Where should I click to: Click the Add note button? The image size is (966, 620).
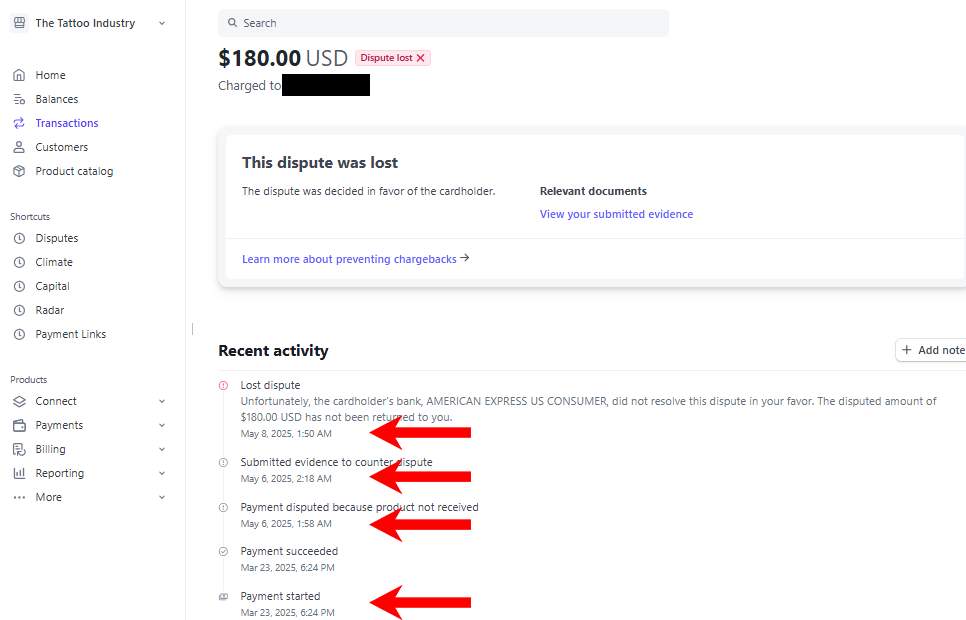coord(932,350)
